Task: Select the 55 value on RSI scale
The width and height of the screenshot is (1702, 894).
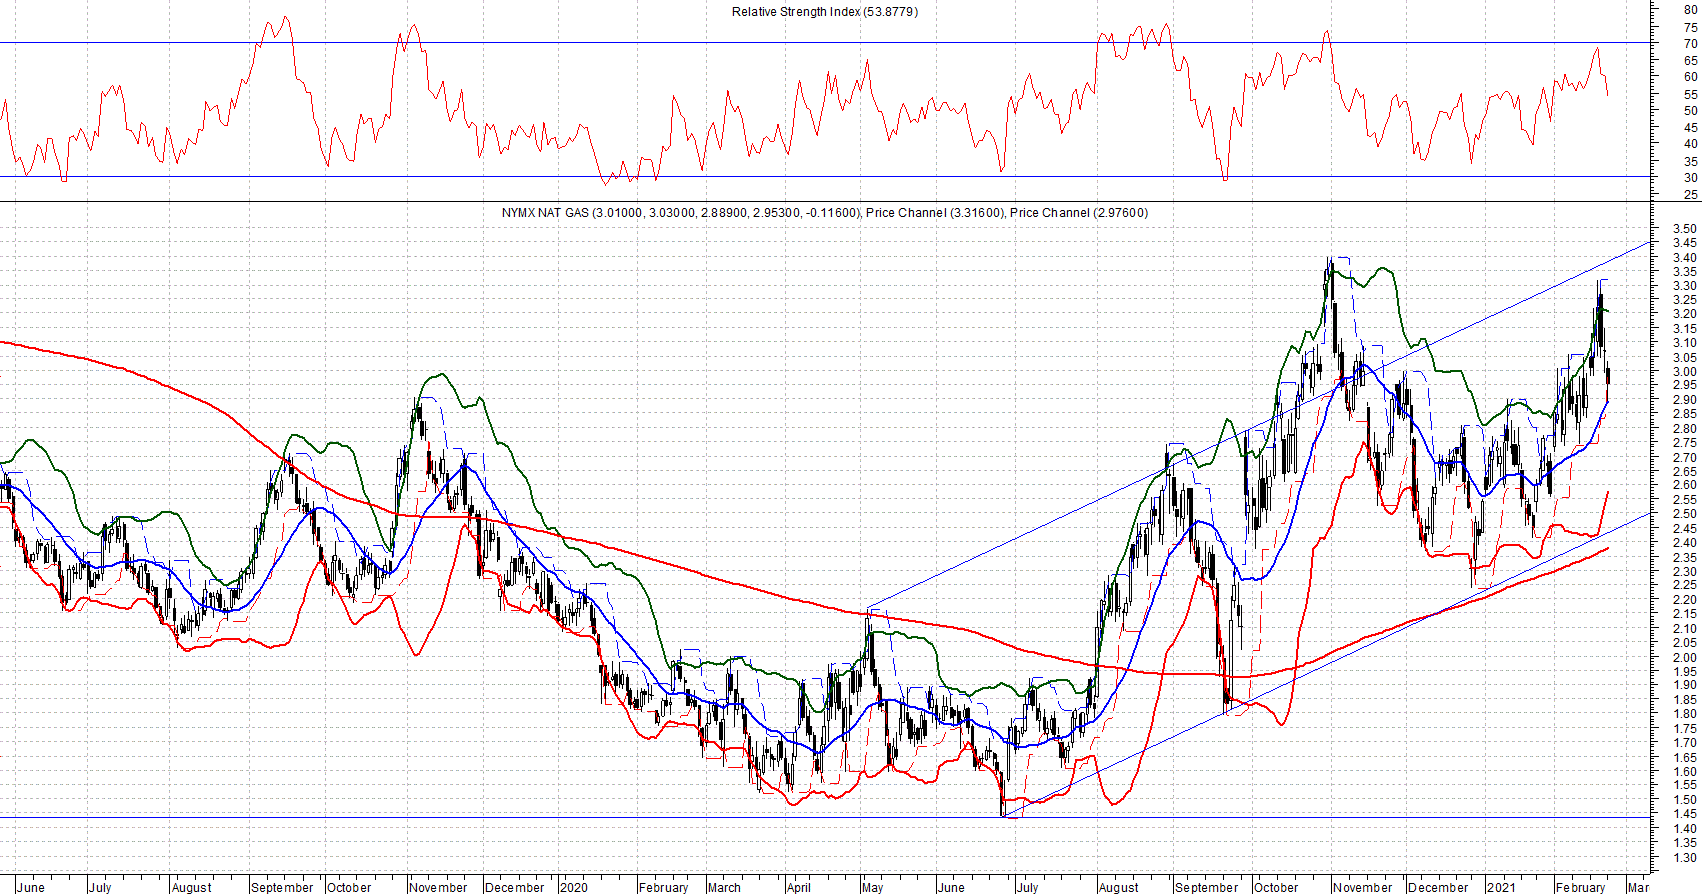Action: pyautogui.click(x=1690, y=95)
